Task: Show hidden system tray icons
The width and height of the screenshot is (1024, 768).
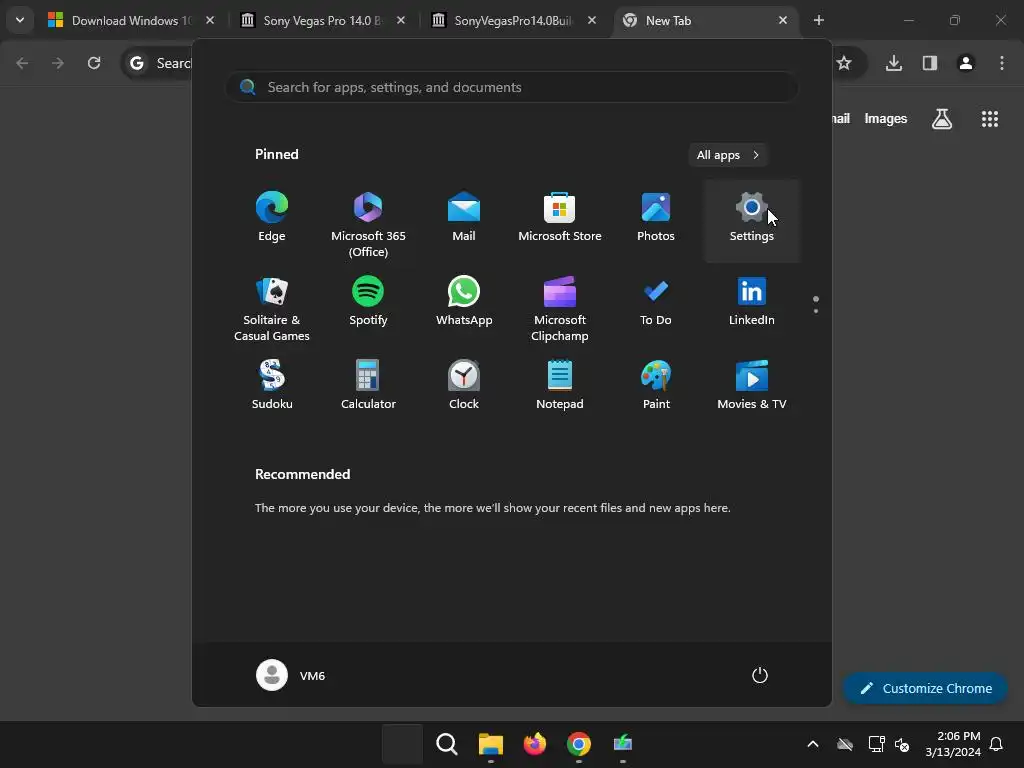Action: [x=813, y=744]
